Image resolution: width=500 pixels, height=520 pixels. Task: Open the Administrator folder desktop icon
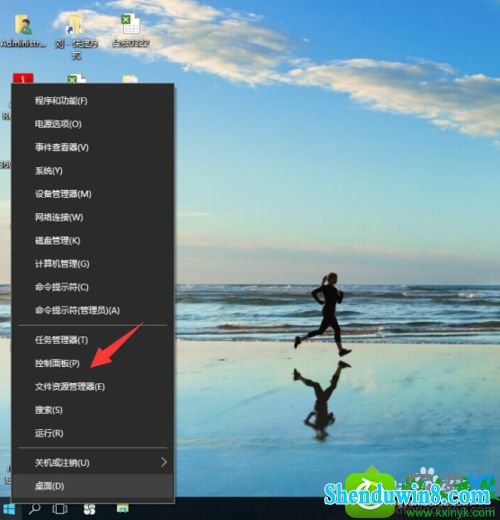pos(23,31)
